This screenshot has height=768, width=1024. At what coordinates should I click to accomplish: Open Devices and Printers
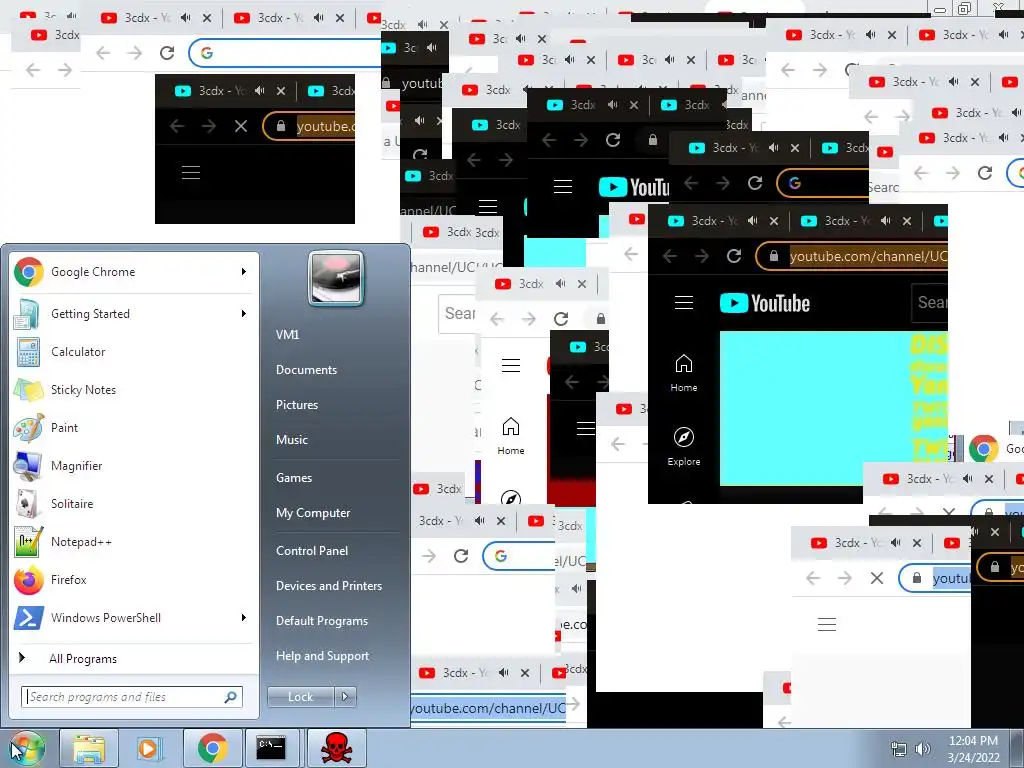[x=329, y=586]
